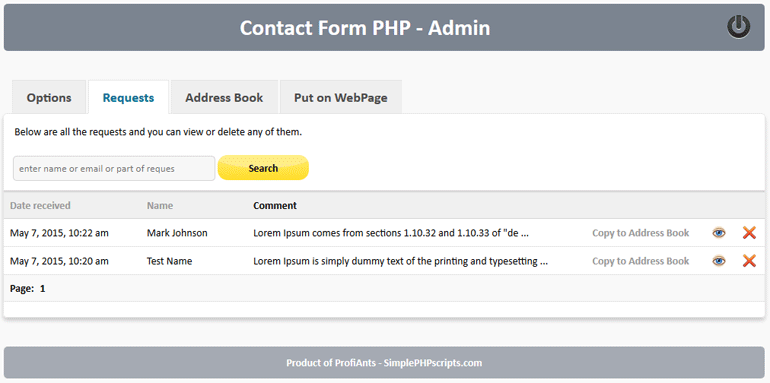
Task: Delete Mark Johnson's request with red X
Action: pyautogui.click(x=749, y=233)
